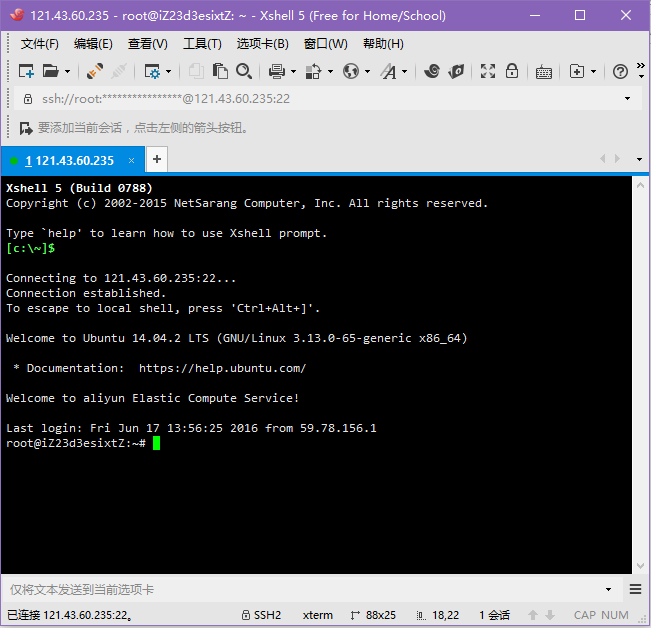Expand the New transfer dropdown arrow

[593, 72]
